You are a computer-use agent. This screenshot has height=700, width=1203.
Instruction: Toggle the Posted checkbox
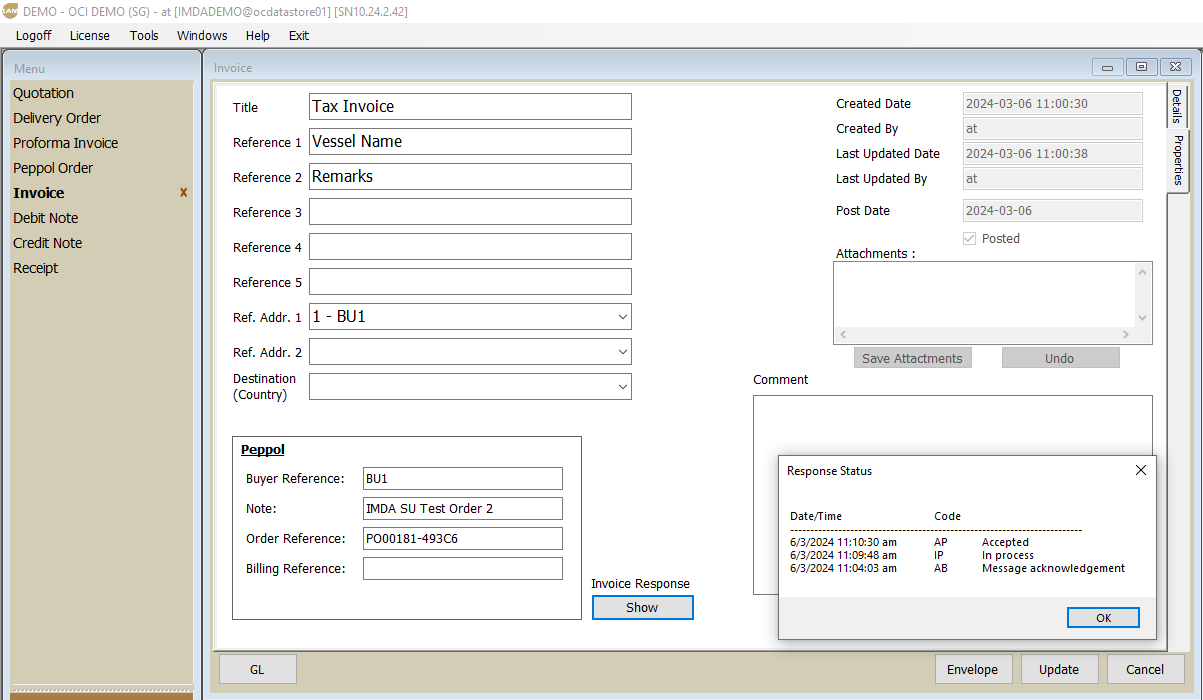(968, 239)
